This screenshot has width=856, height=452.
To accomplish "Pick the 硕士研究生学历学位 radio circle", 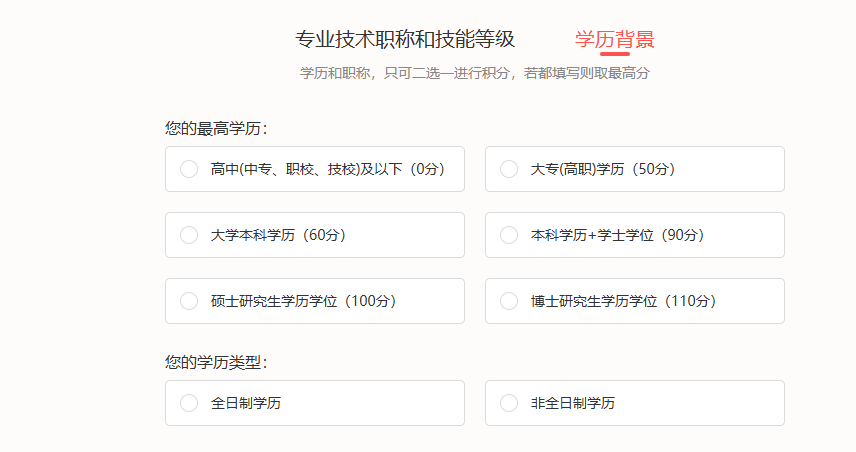I will tap(189, 301).
